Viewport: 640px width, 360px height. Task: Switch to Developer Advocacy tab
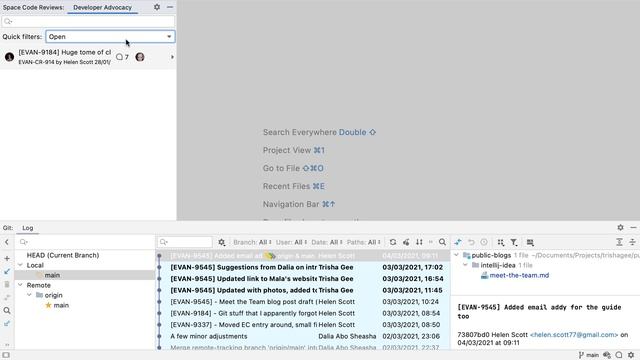coord(102,7)
